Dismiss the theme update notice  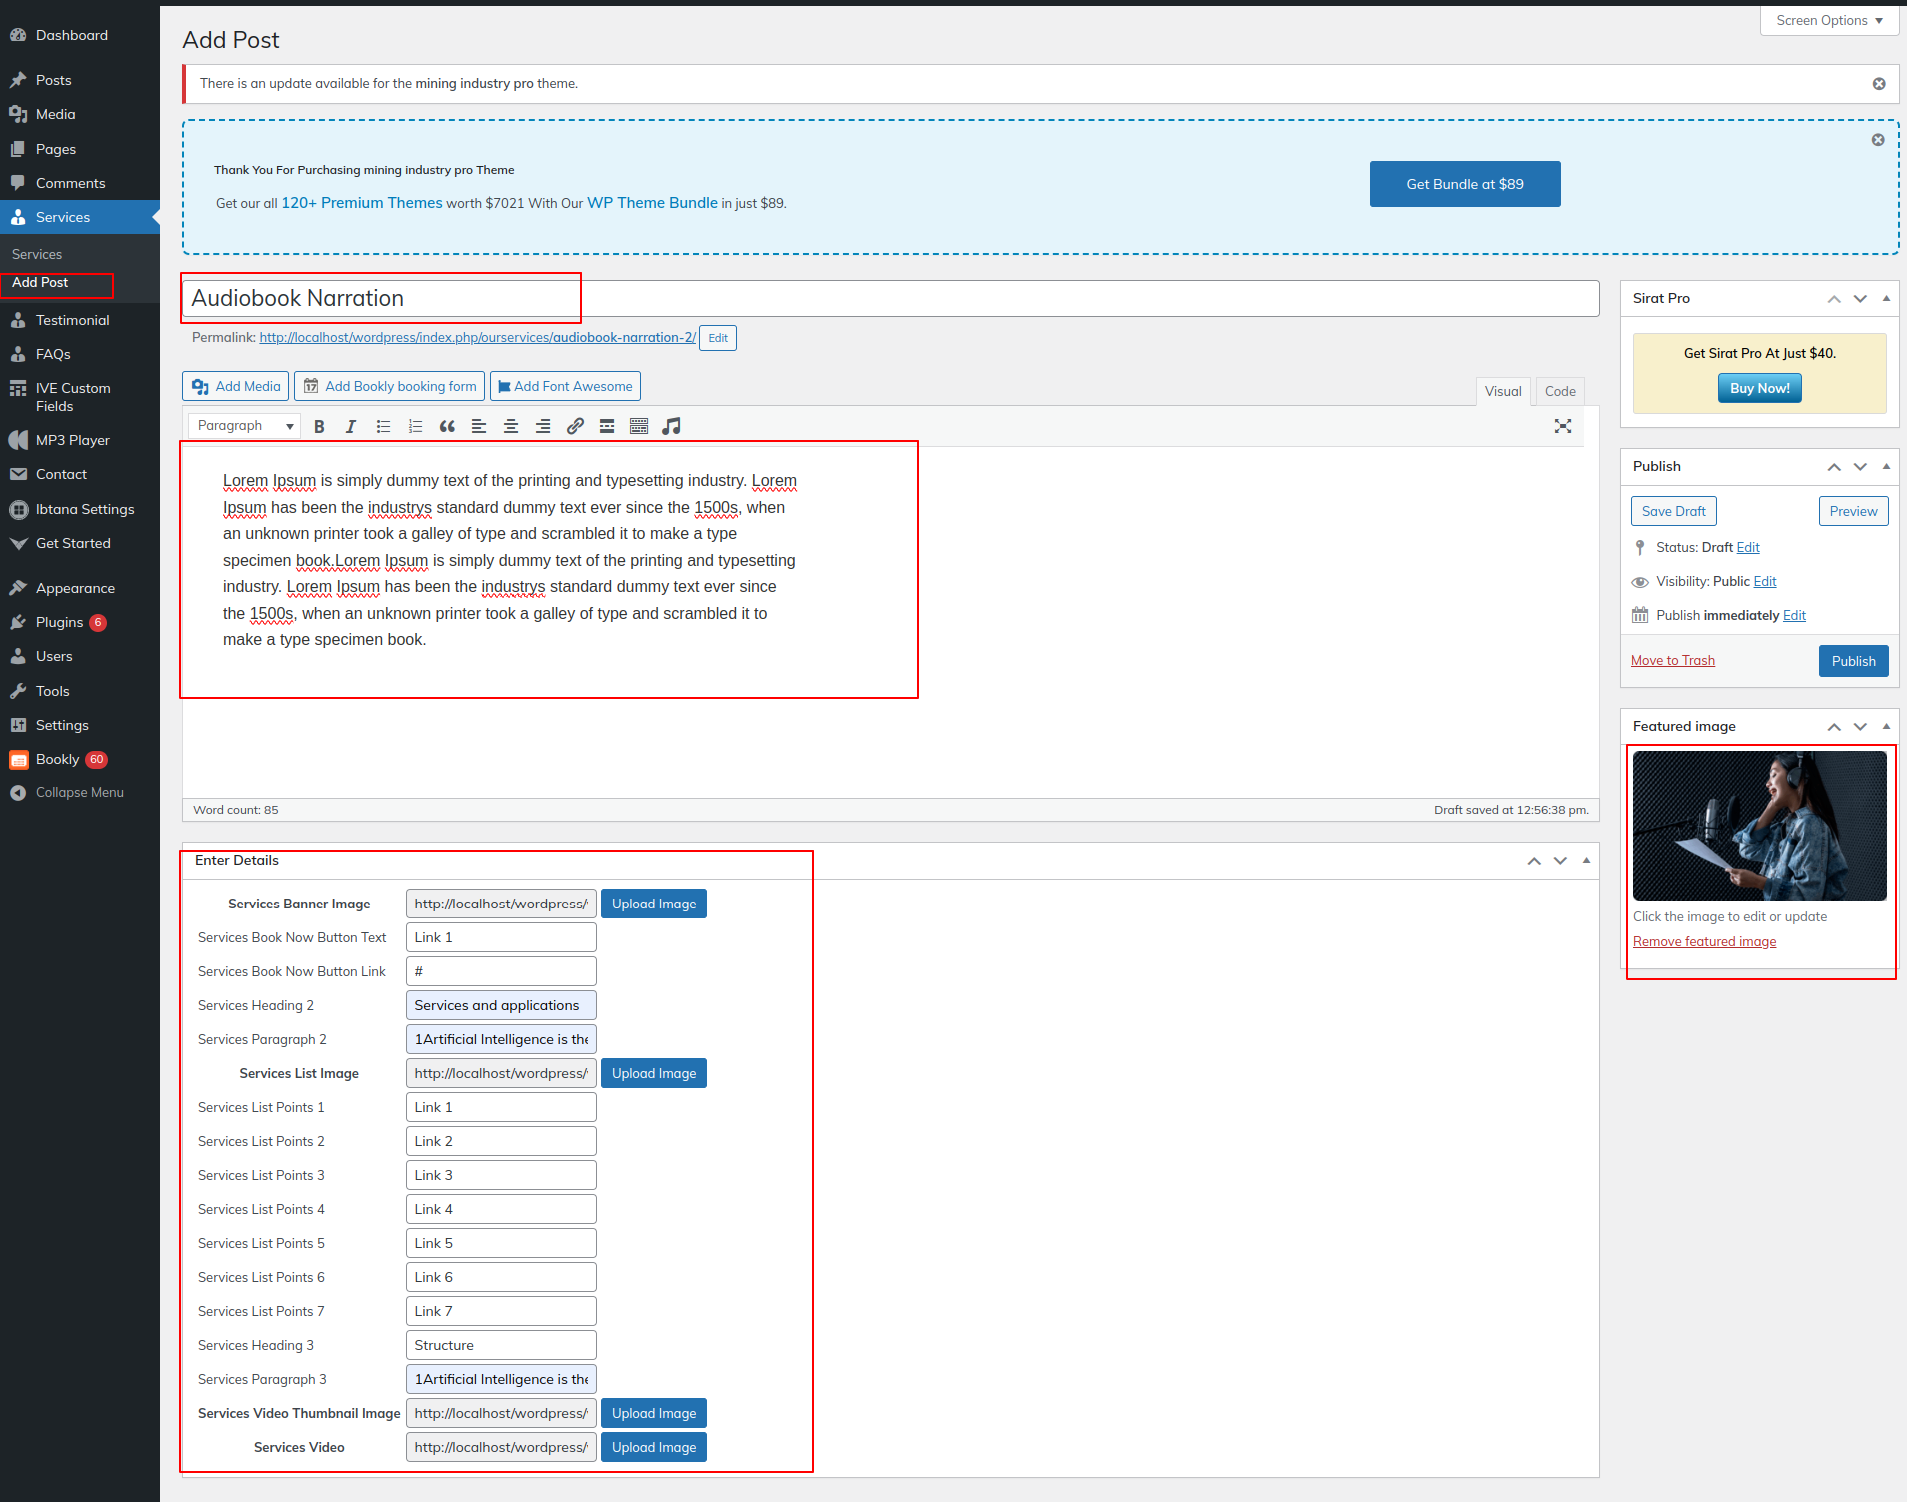1879,84
